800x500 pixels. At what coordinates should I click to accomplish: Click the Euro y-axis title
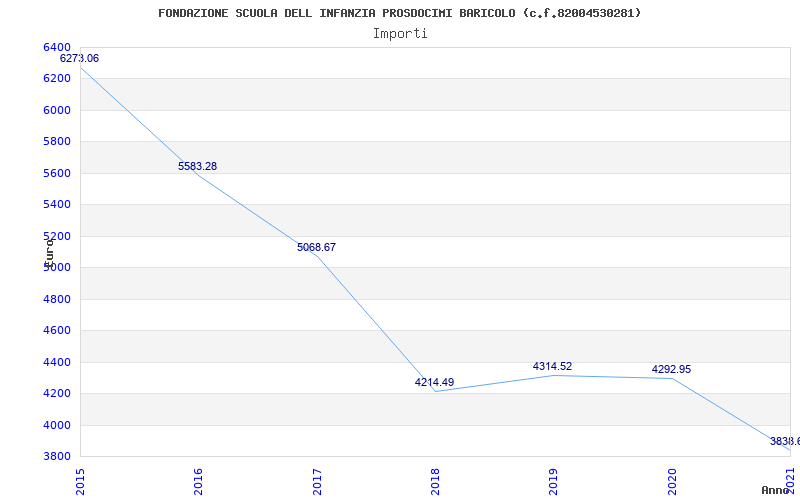click(x=49, y=251)
